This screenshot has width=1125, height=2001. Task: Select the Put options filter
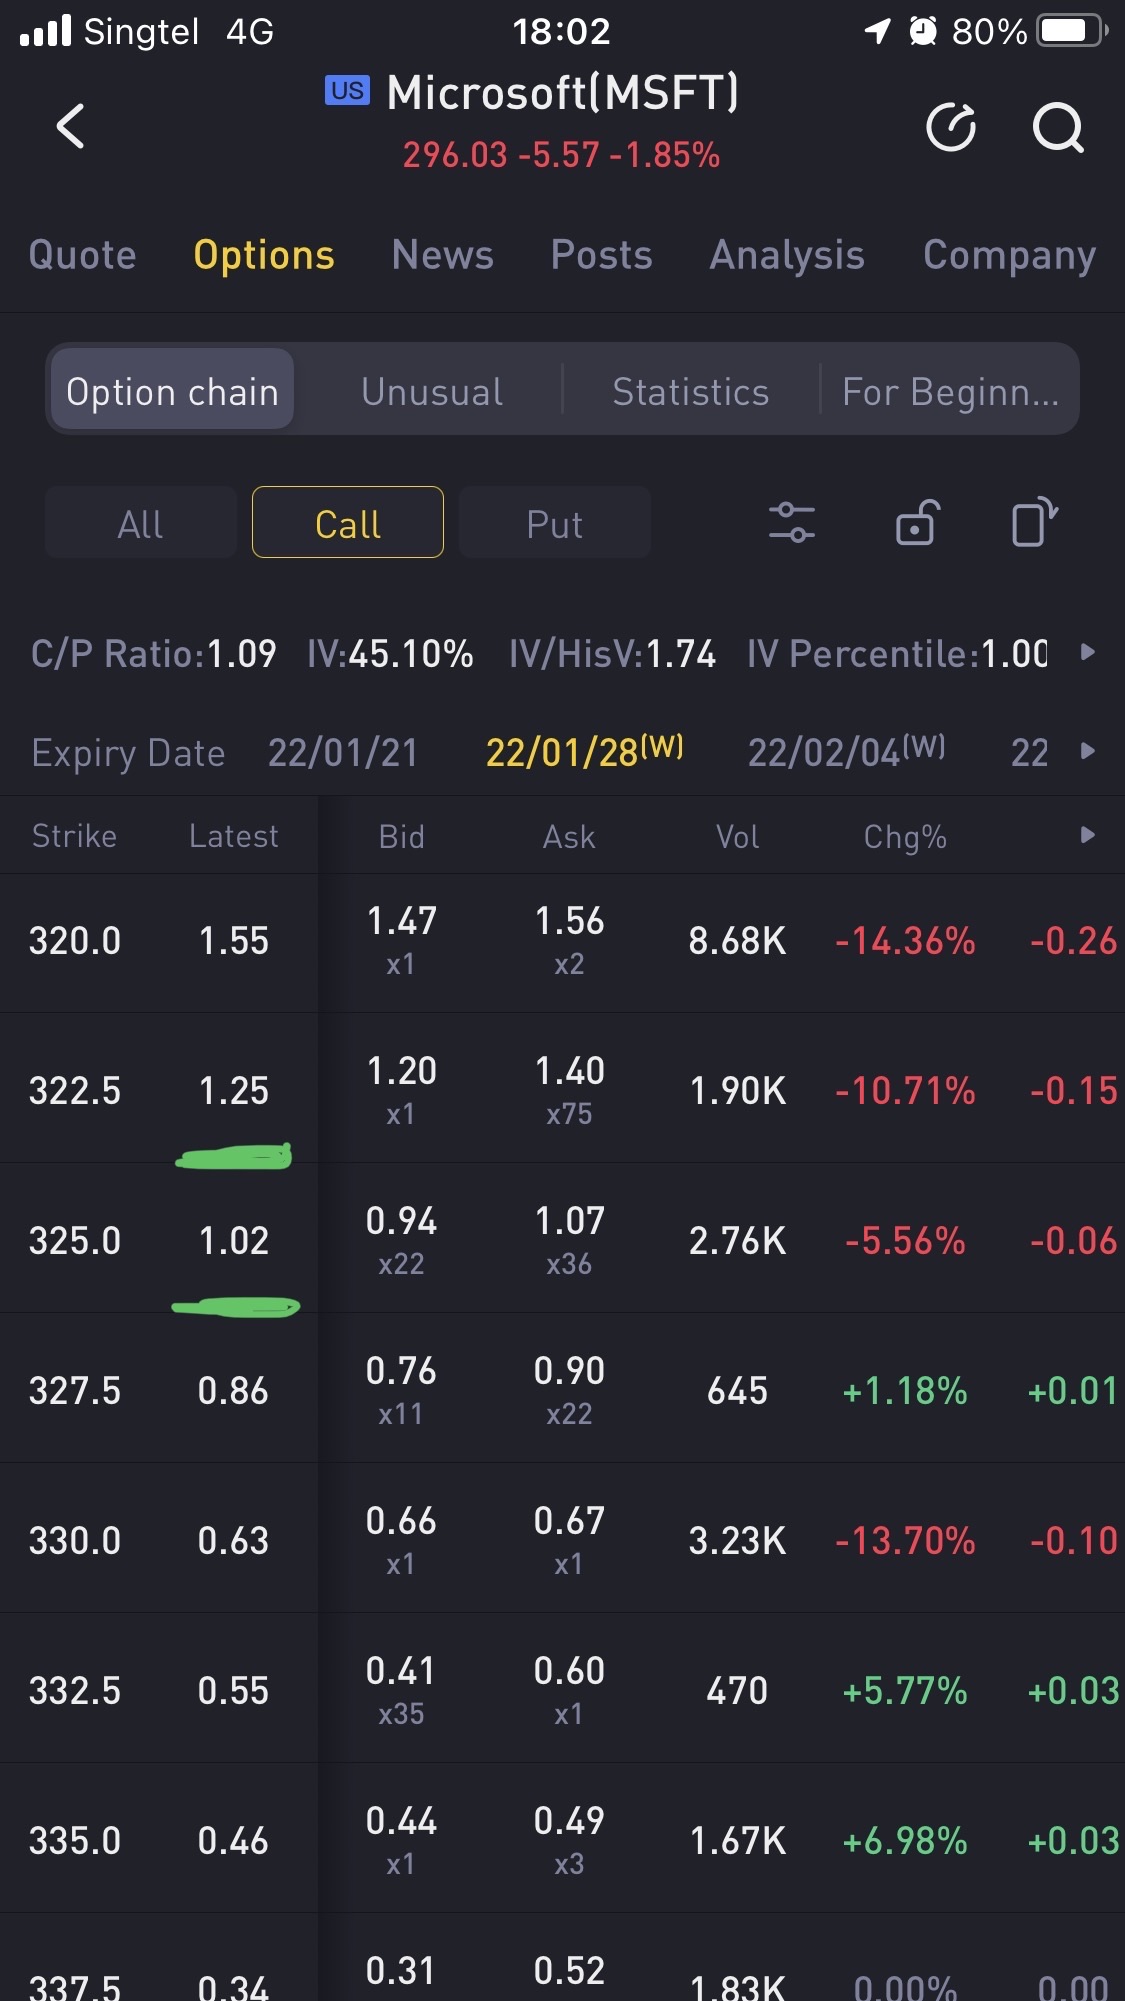click(554, 523)
